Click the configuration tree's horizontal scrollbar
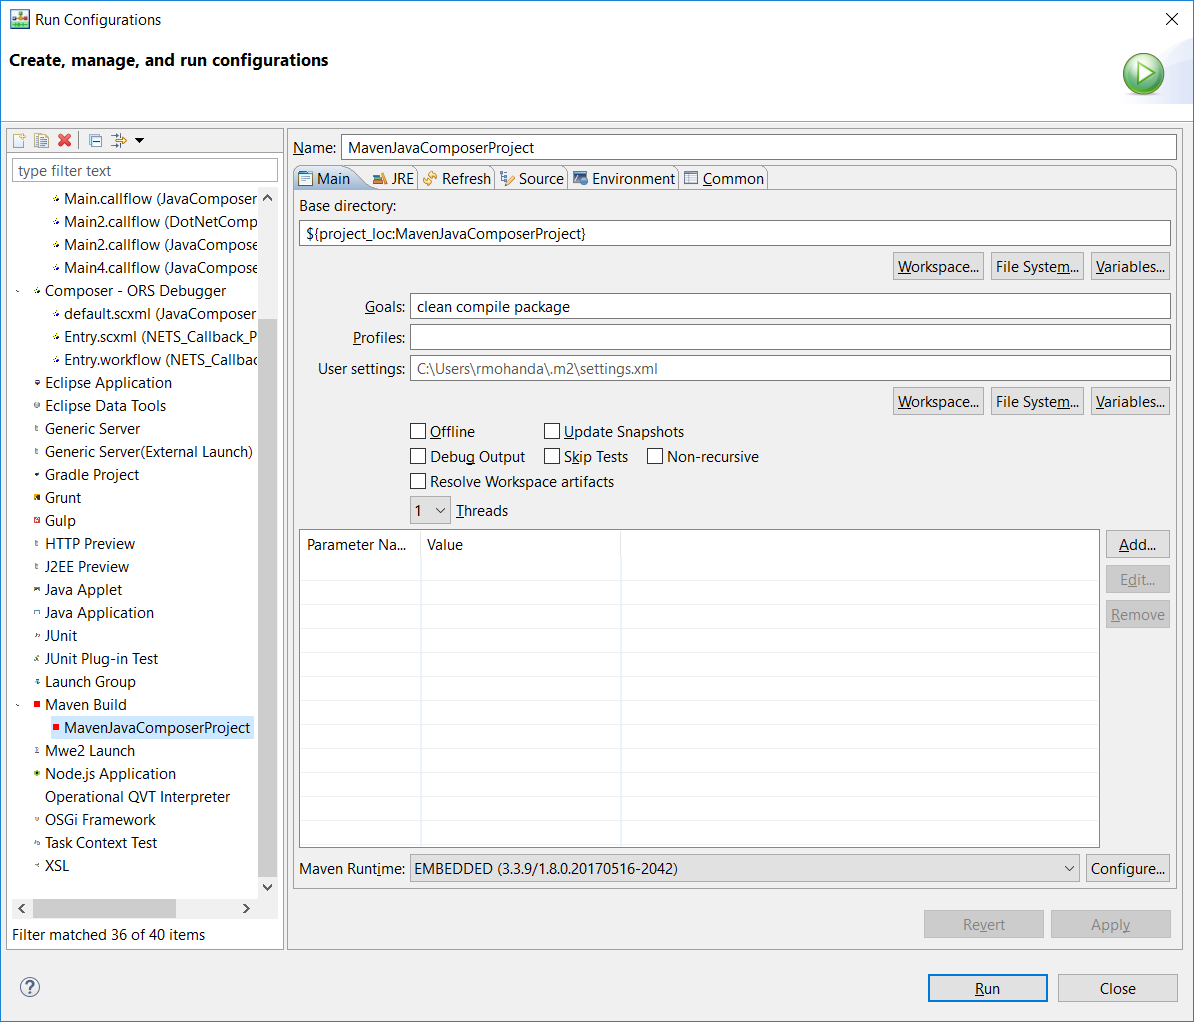The image size is (1194, 1022). [x=133, y=908]
